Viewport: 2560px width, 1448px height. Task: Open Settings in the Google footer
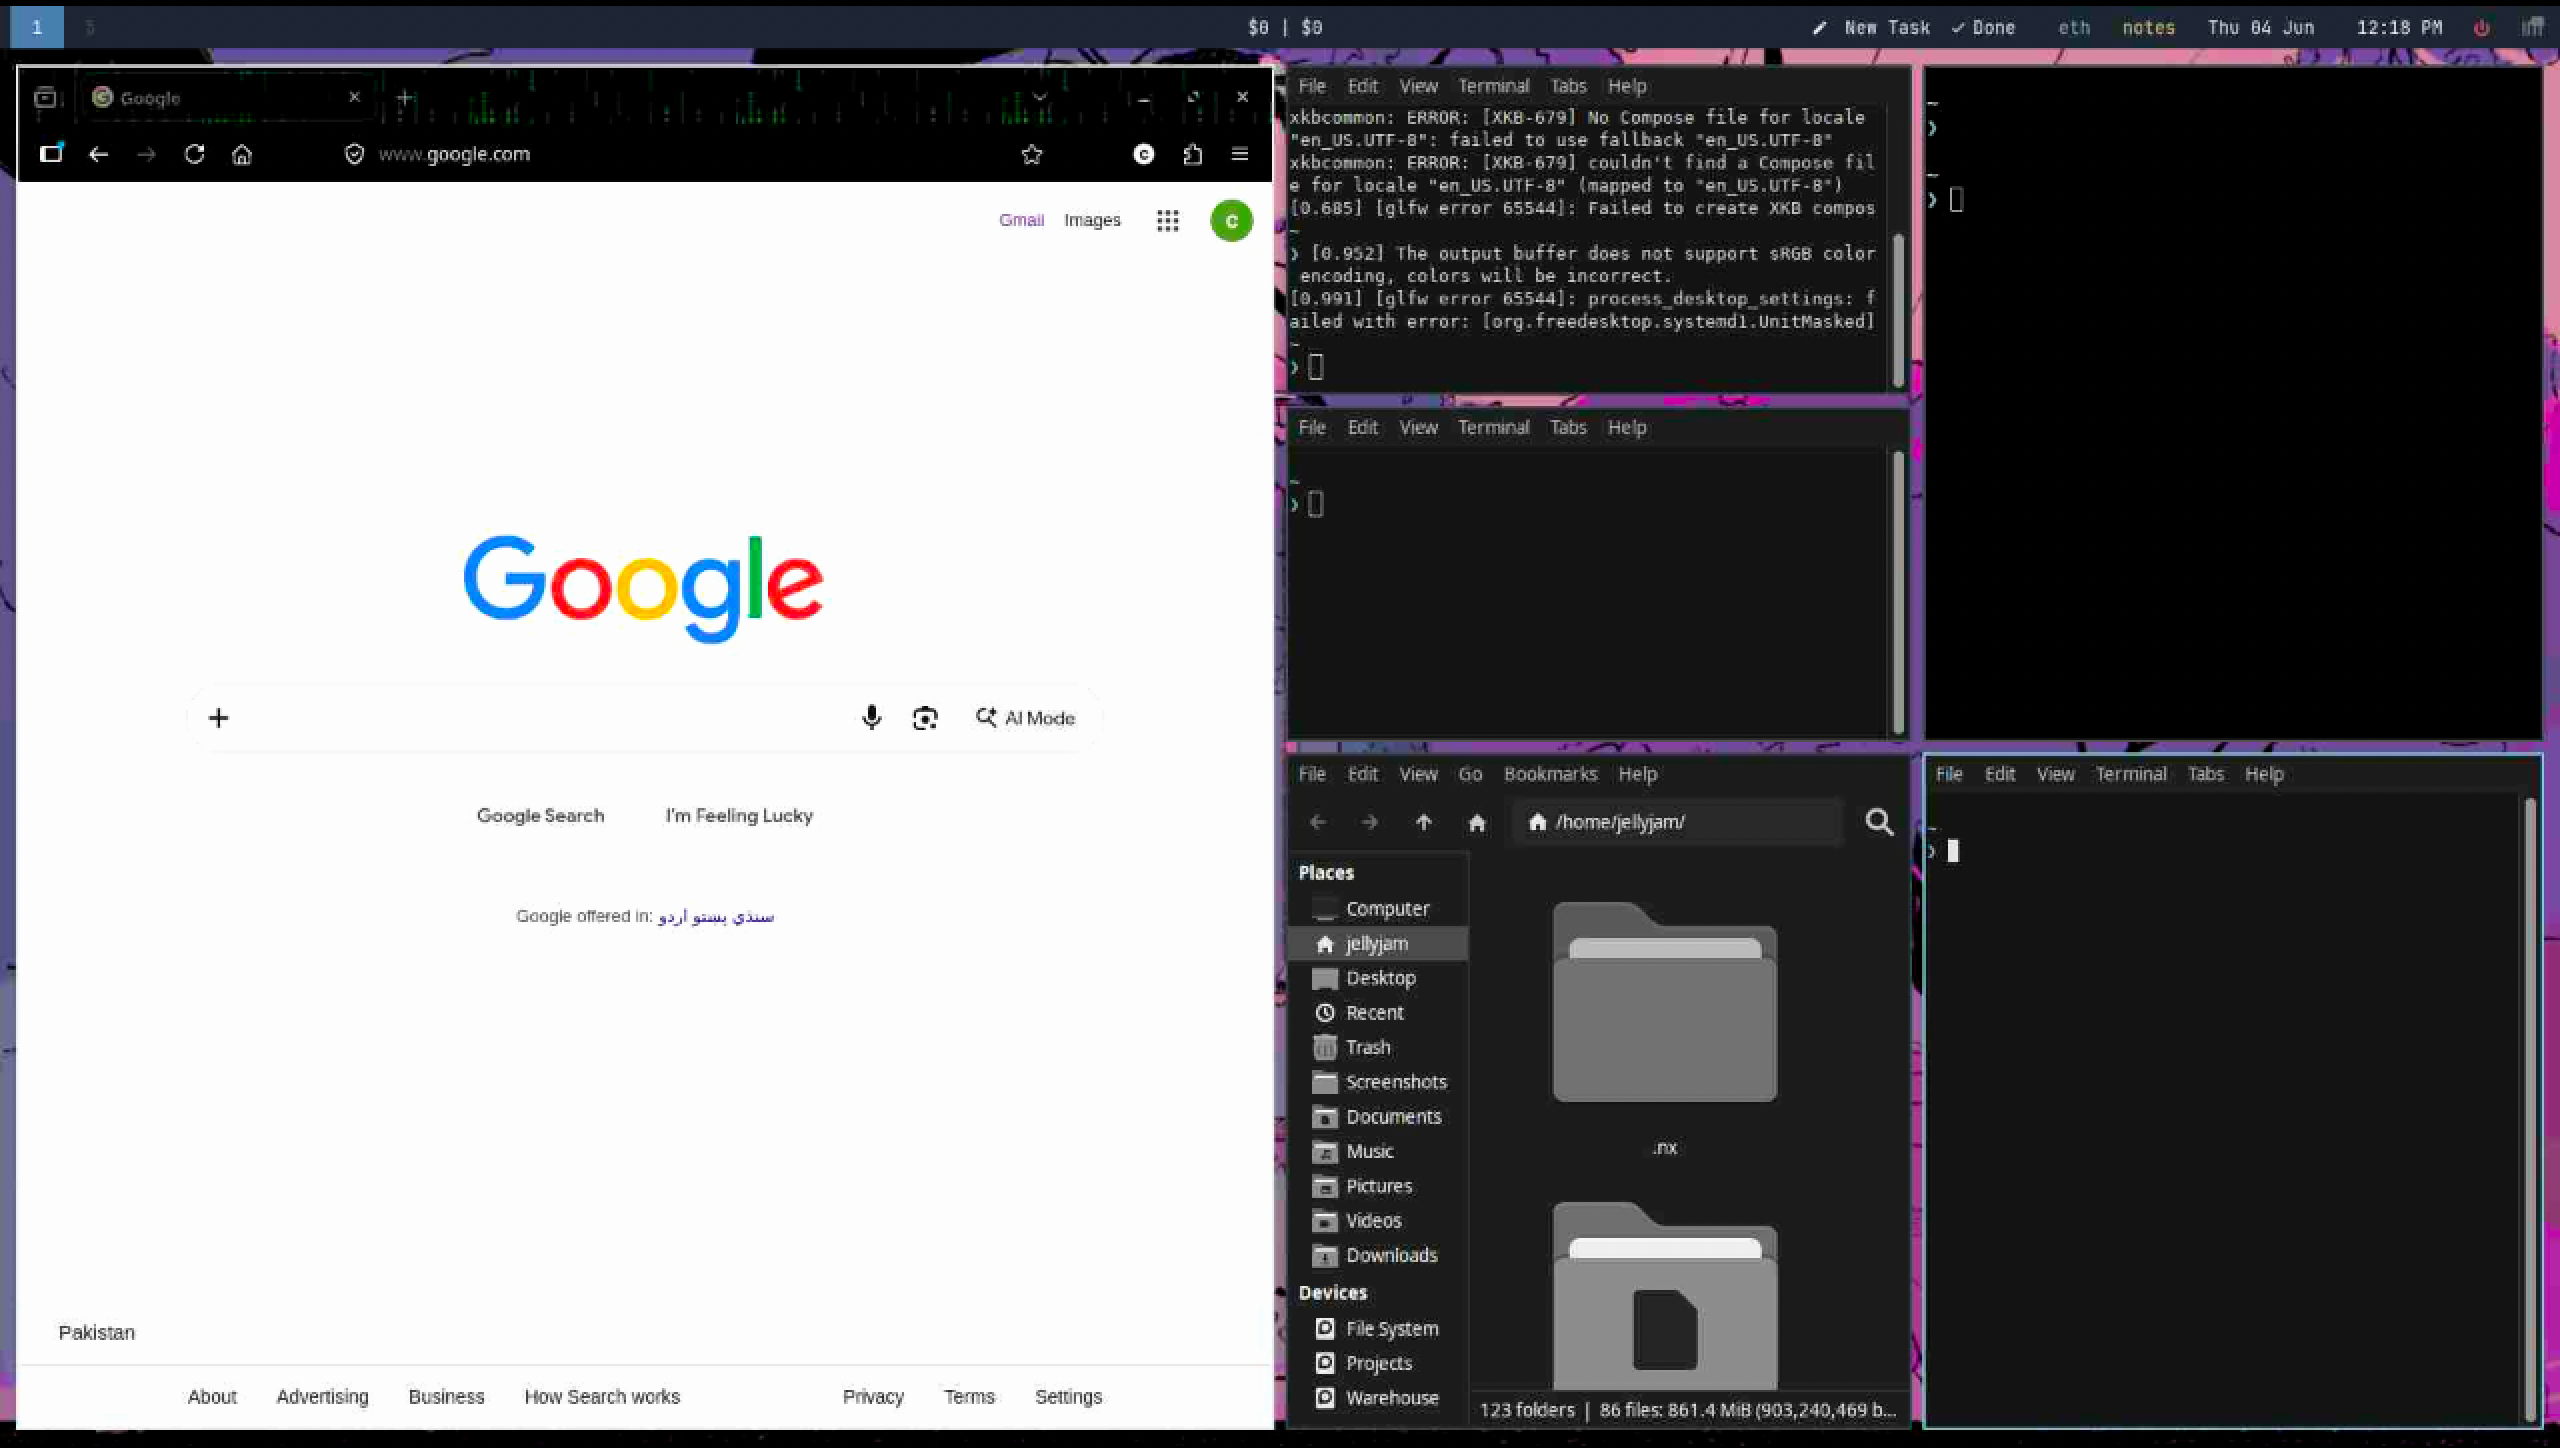pos(1068,1396)
